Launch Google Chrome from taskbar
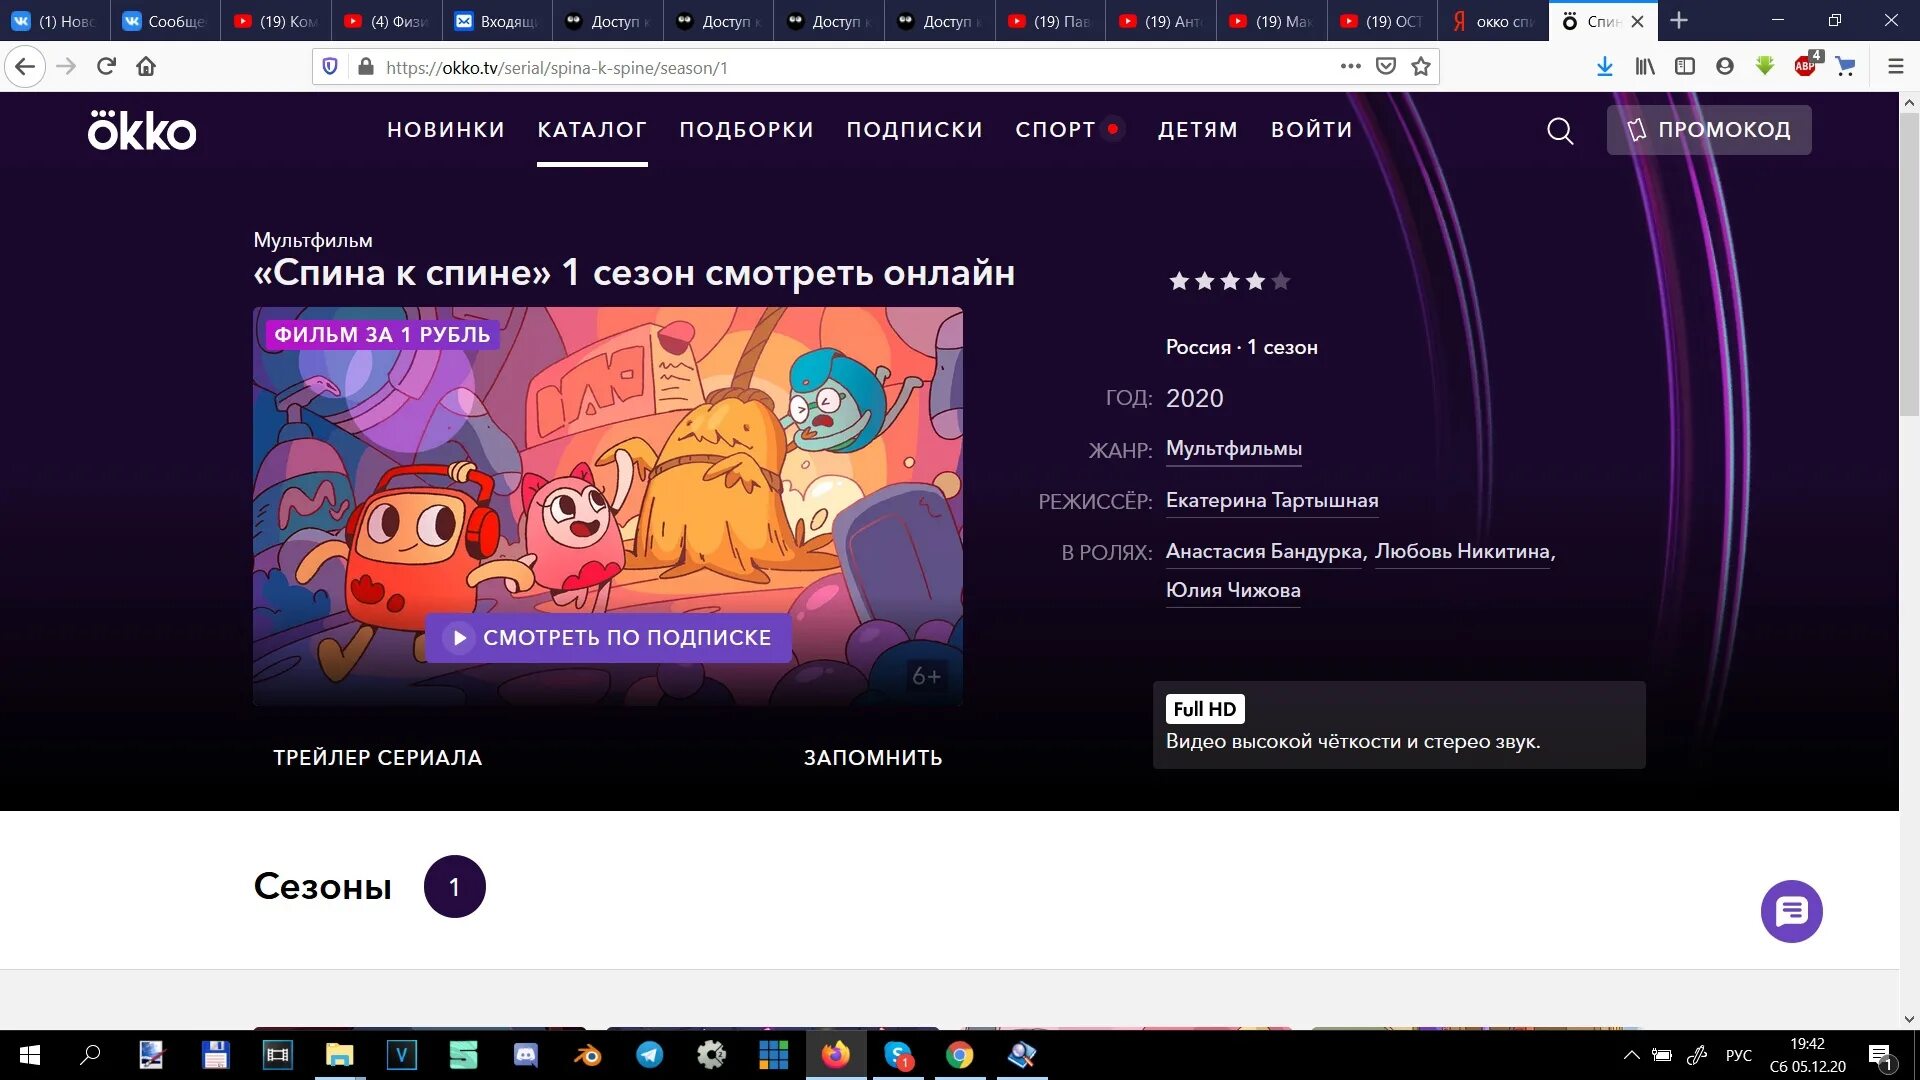 click(x=960, y=1055)
